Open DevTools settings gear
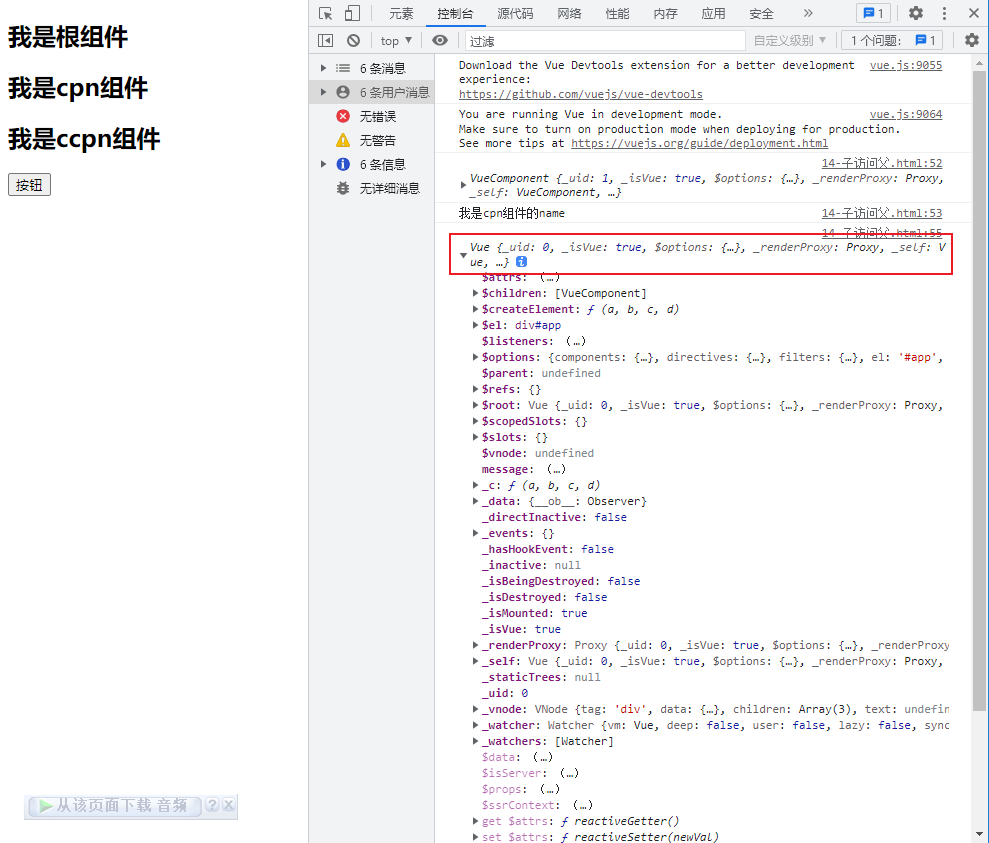989x843 pixels. (916, 13)
